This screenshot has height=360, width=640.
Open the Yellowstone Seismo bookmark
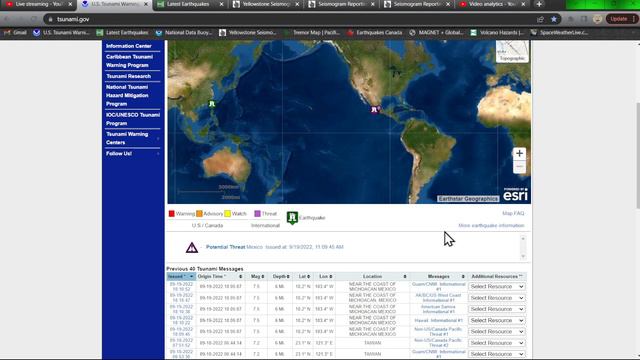tap(248, 33)
